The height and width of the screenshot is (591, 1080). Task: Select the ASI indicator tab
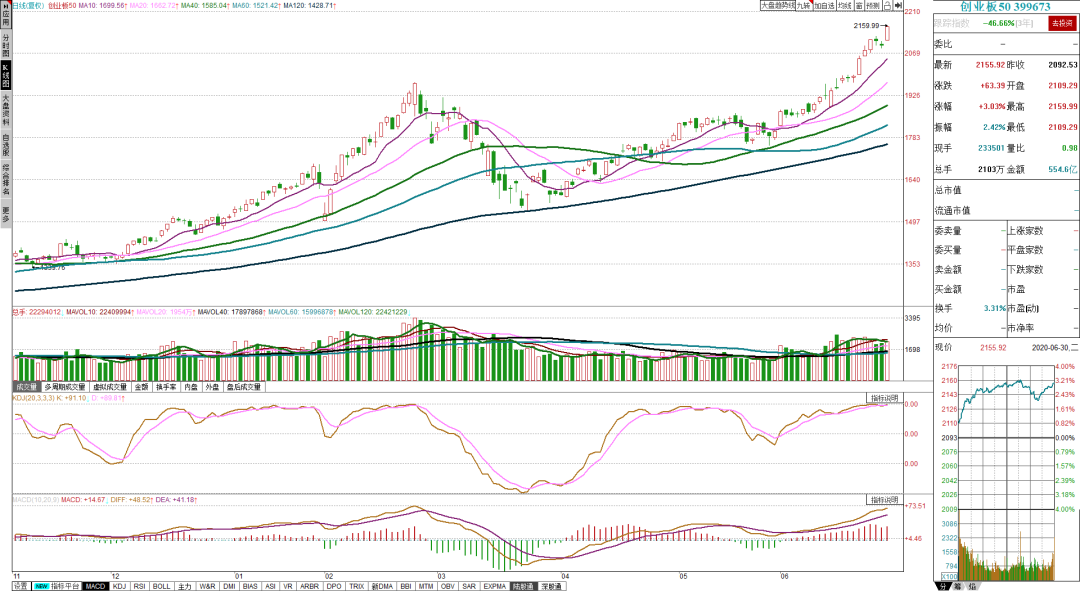coord(270,586)
